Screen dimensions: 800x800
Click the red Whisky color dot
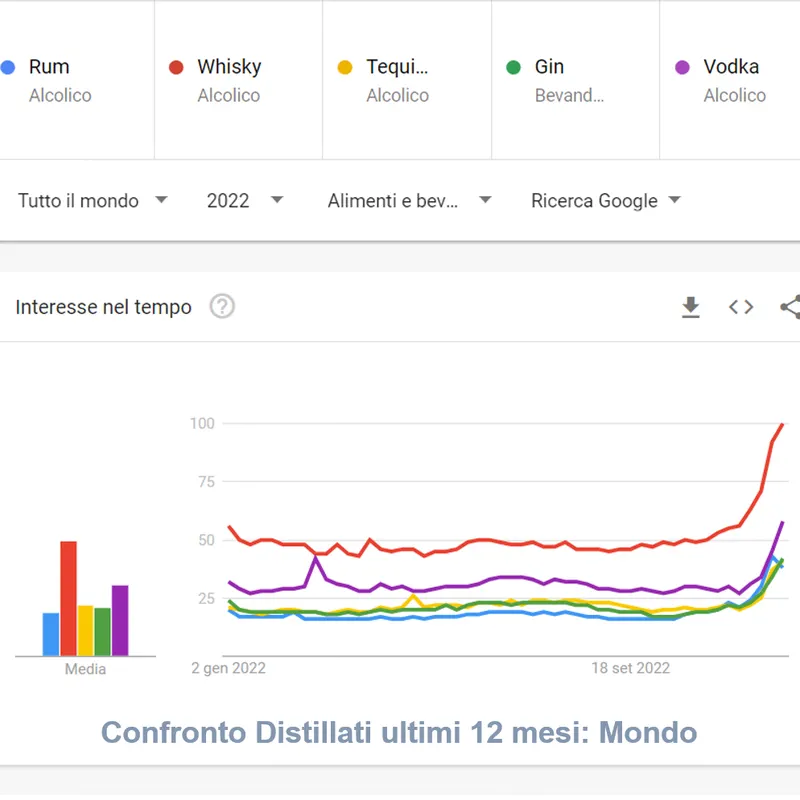177,68
